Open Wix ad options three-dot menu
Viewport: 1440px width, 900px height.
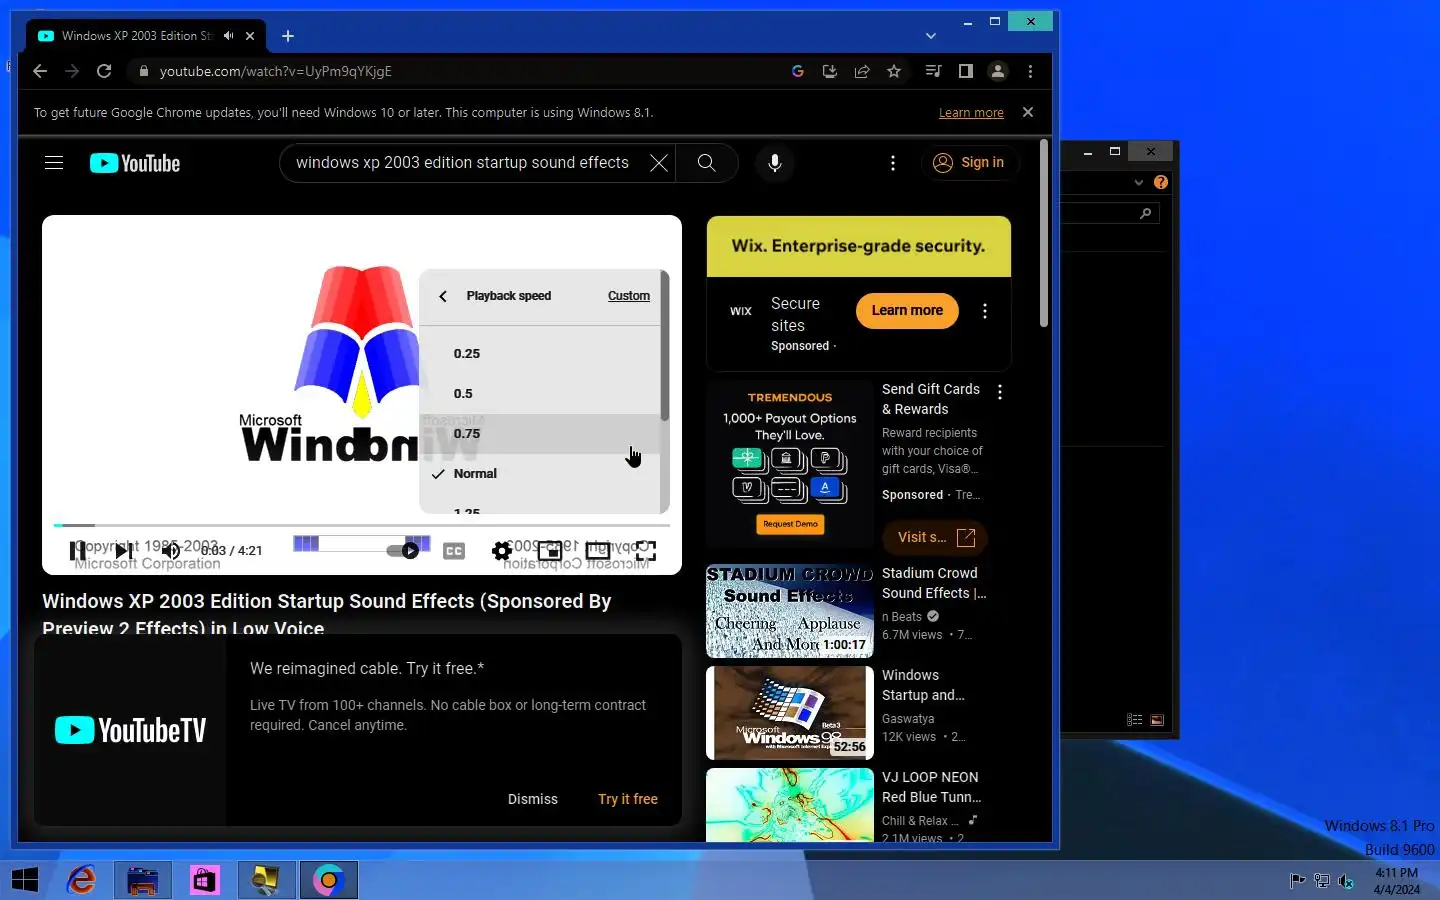pyautogui.click(x=985, y=311)
